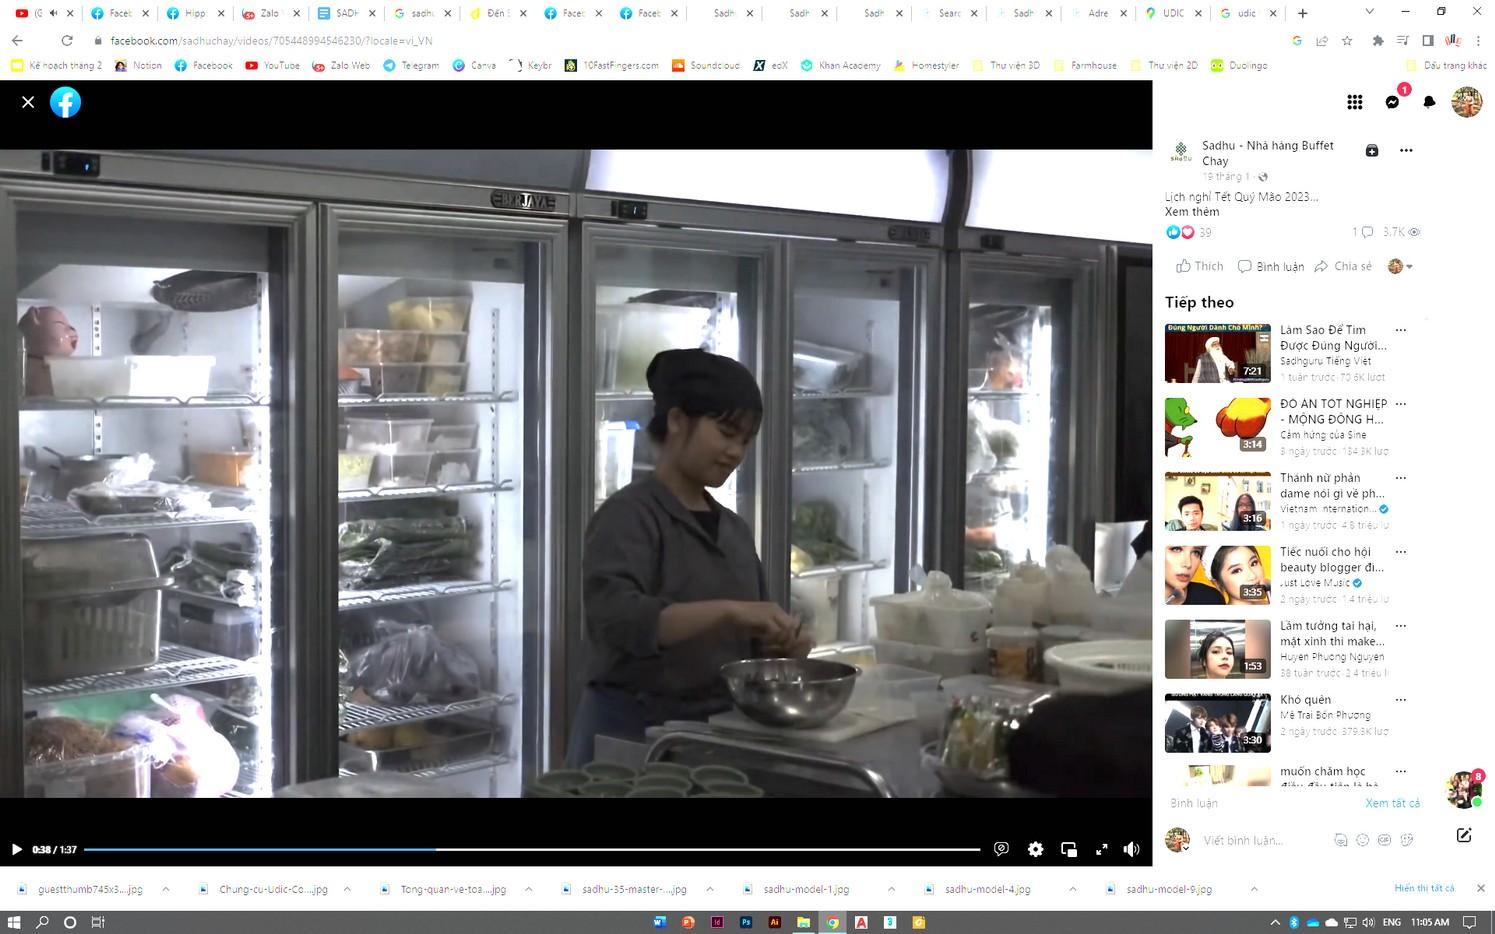Open the Facebook notifications bell

tap(1429, 102)
